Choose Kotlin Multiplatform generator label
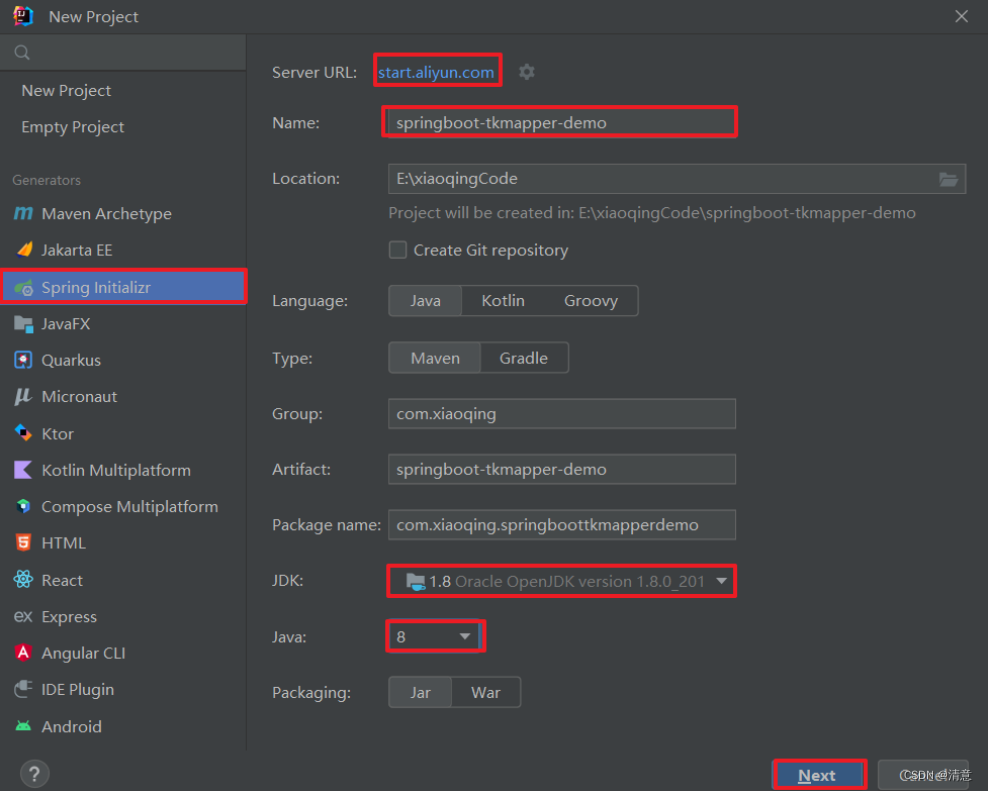 [116, 470]
